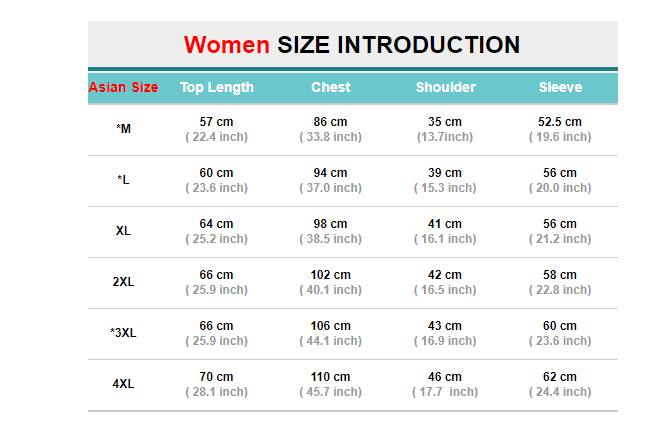Image resolution: width=666 pixels, height=441 pixels.
Task: Select the 2XL size row label
Action: pos(123,282)
